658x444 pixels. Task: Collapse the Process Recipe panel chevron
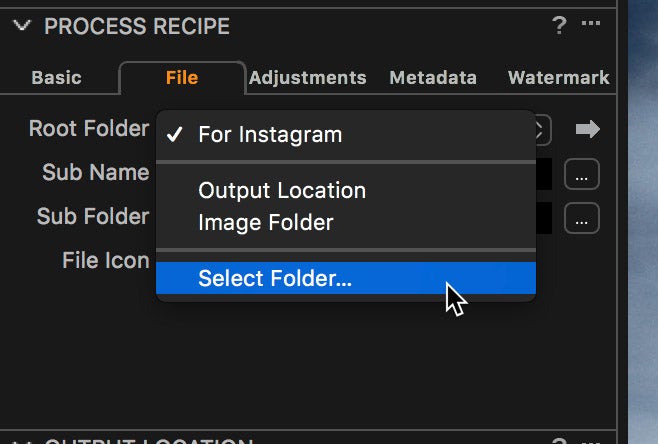22,26
